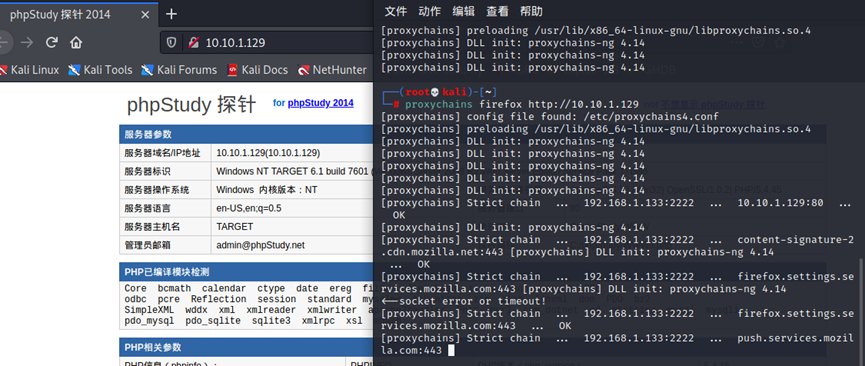865x366 pixels.
Task: Click the 服务器标识 label cell
Action: (x=165, y=171)
